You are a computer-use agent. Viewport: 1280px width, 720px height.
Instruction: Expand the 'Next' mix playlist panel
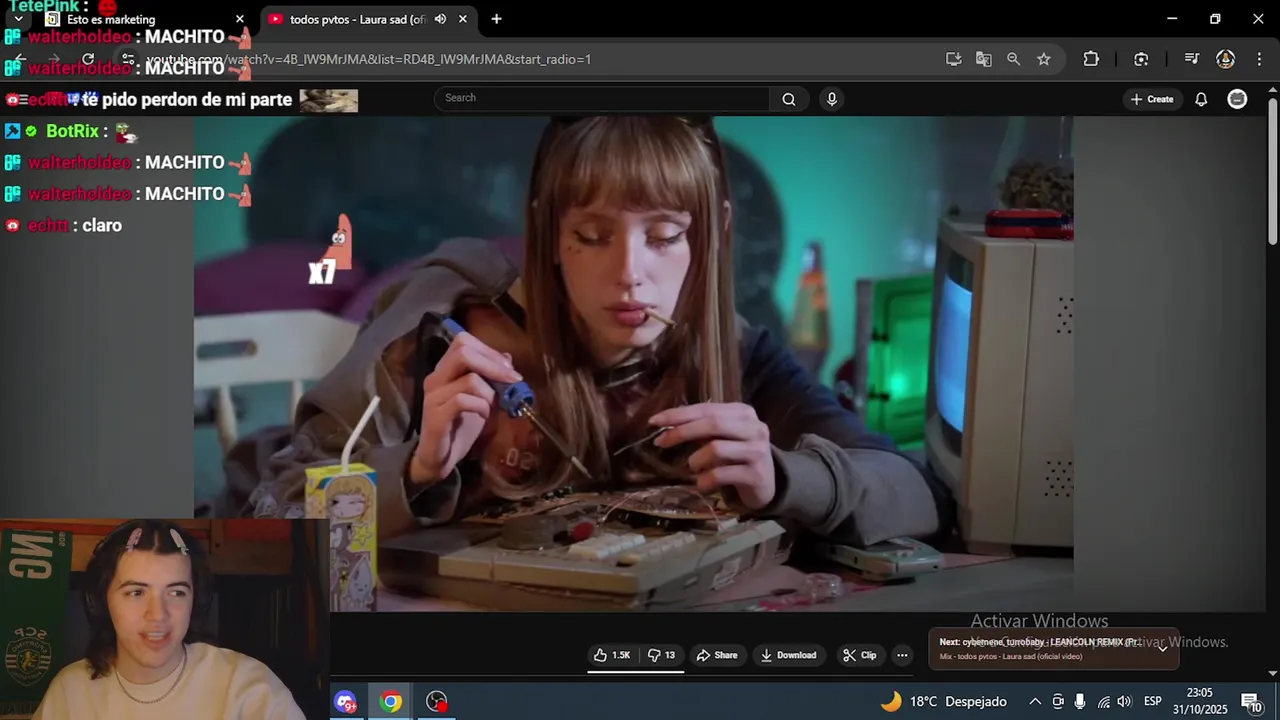(1163, 647)
